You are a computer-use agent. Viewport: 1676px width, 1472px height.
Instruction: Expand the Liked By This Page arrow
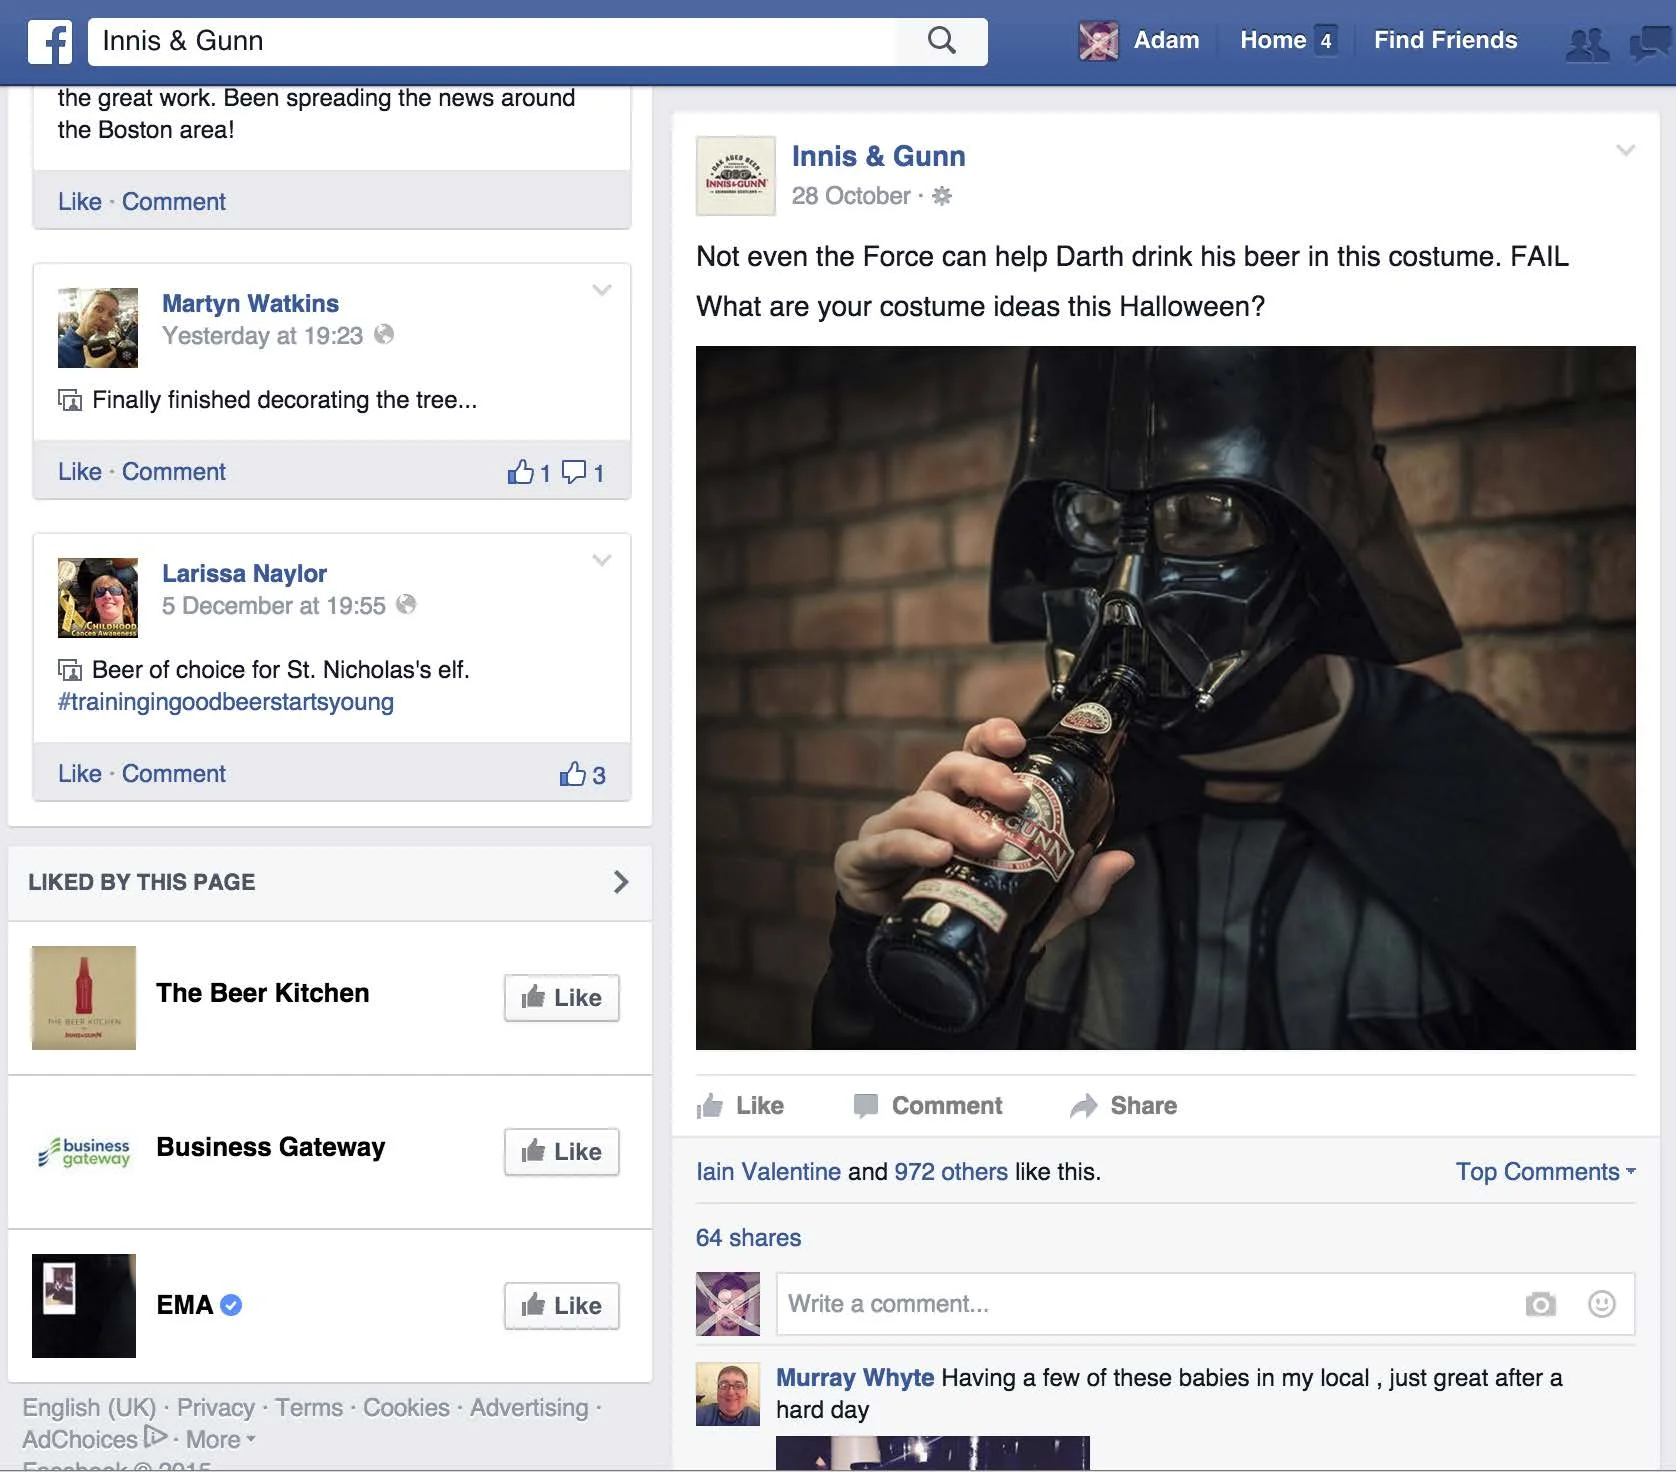click(621, 882)
